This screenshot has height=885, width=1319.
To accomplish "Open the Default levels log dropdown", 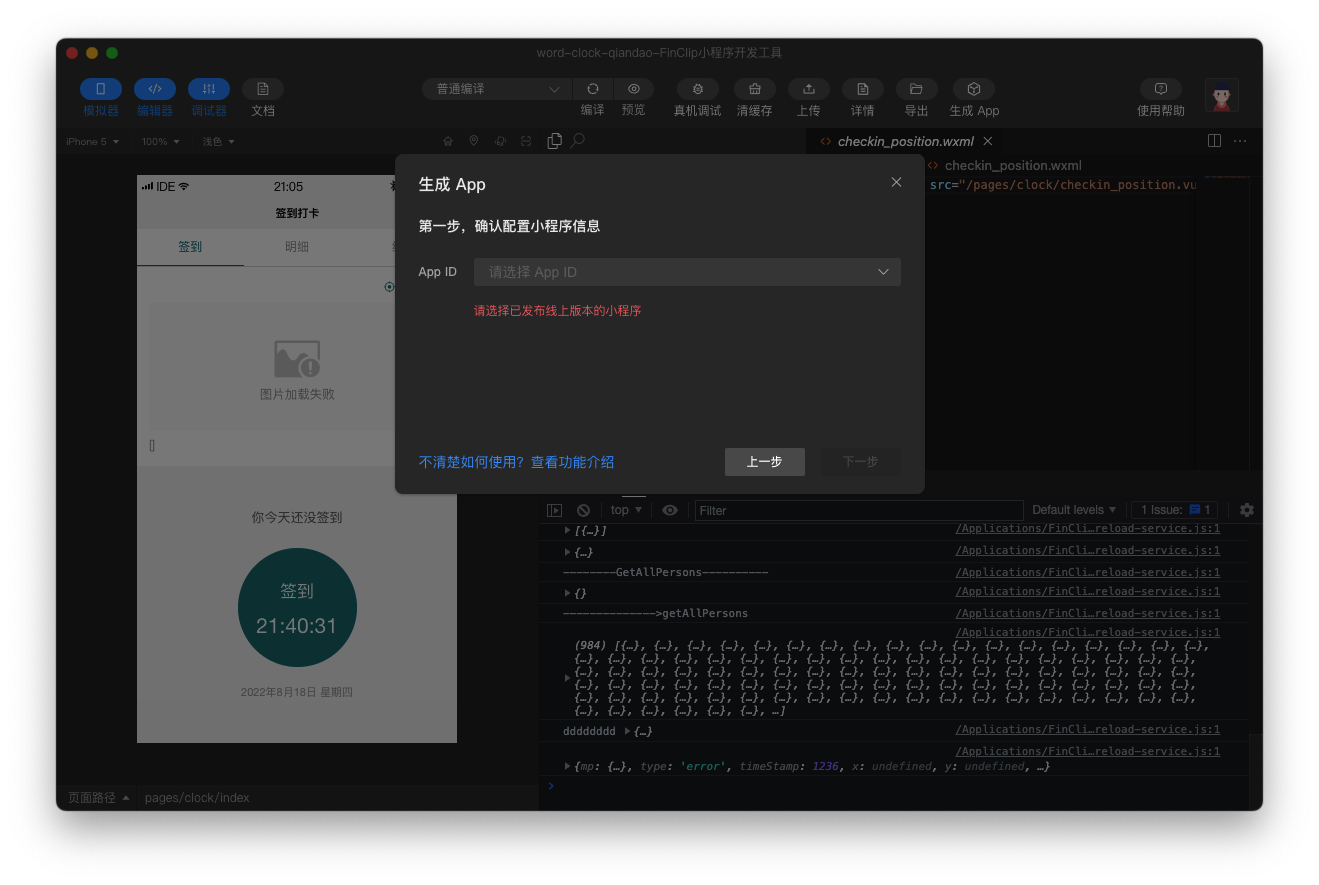I will (1074, 510).
